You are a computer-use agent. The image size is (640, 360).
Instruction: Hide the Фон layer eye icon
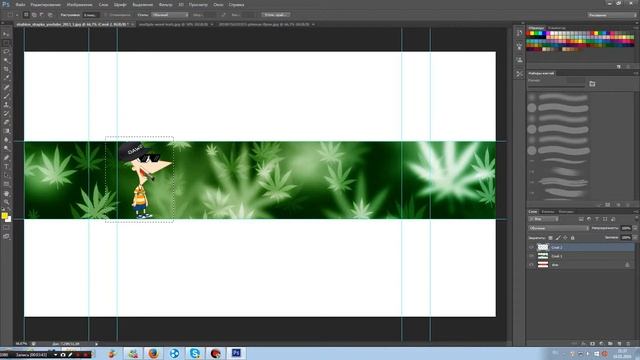click(531, 265)
